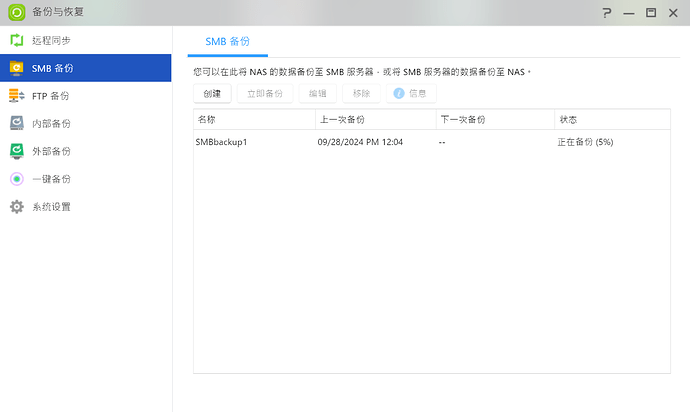Click the 编辑 edit button
This screenshot has width=690, height=412.
[x=317, y=93]
